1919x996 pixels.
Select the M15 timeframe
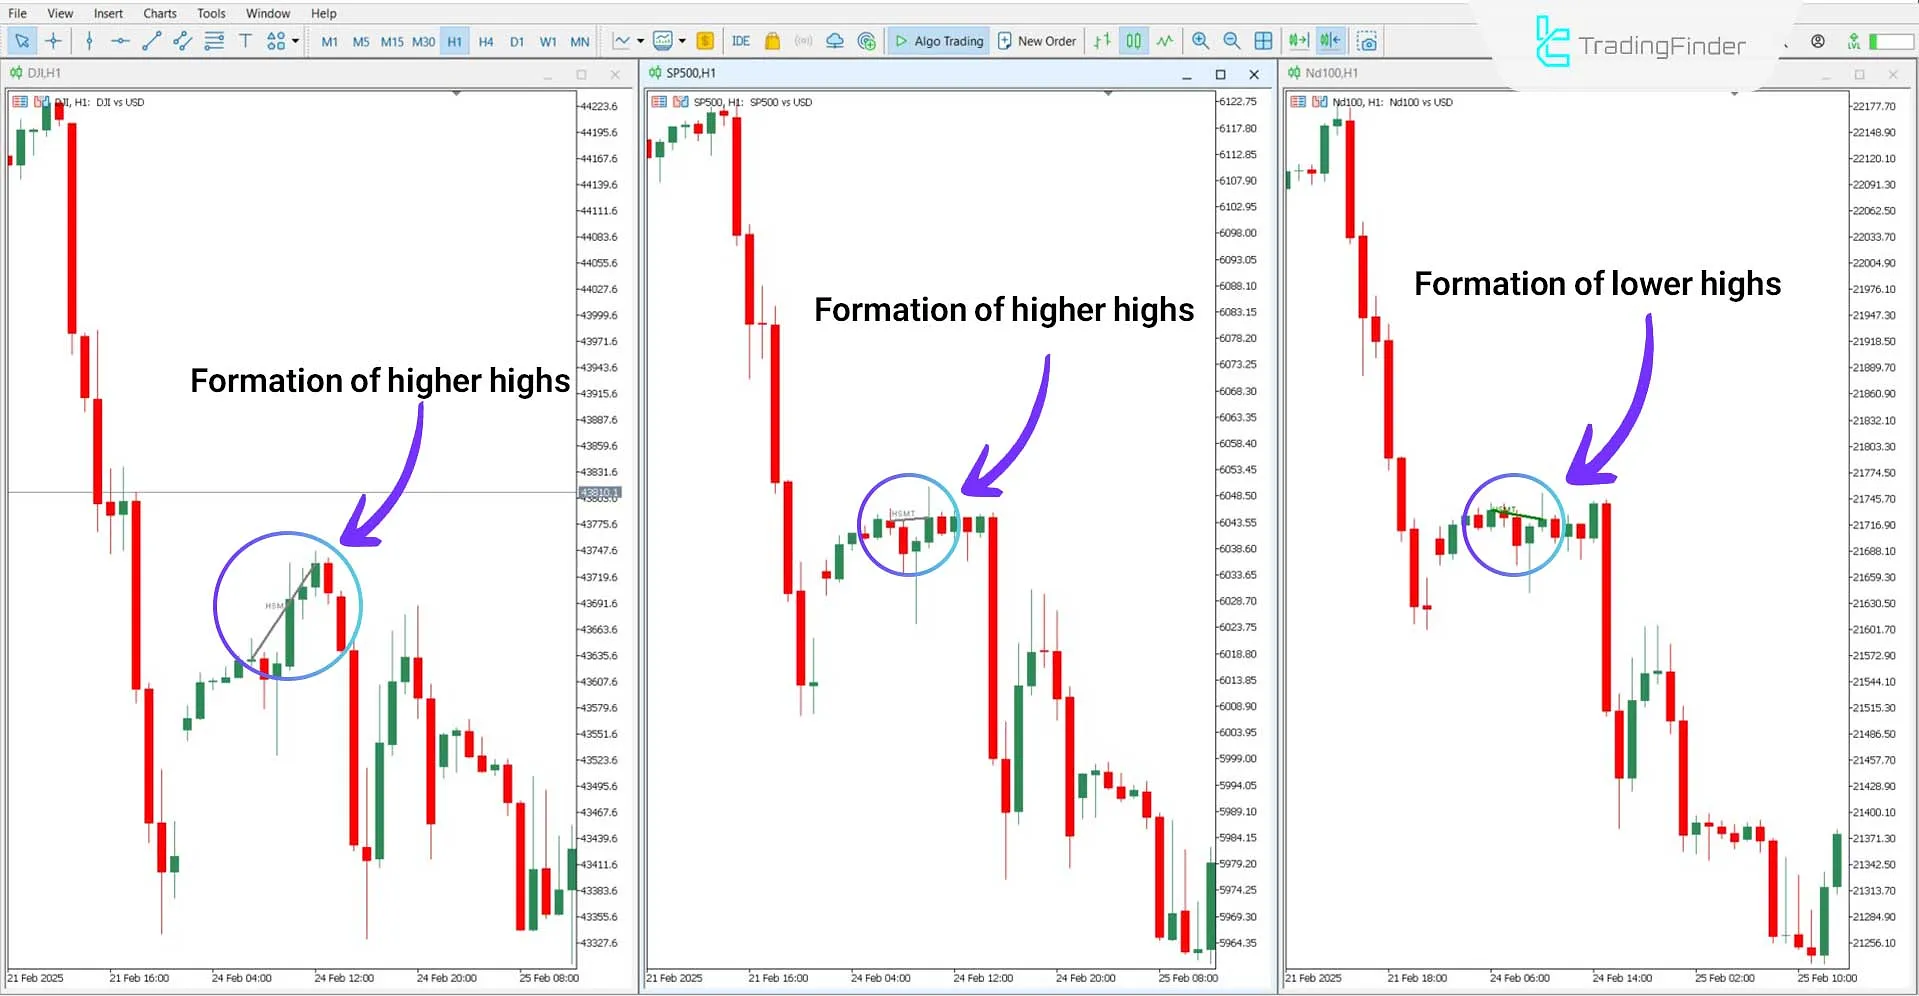[392, 41]
